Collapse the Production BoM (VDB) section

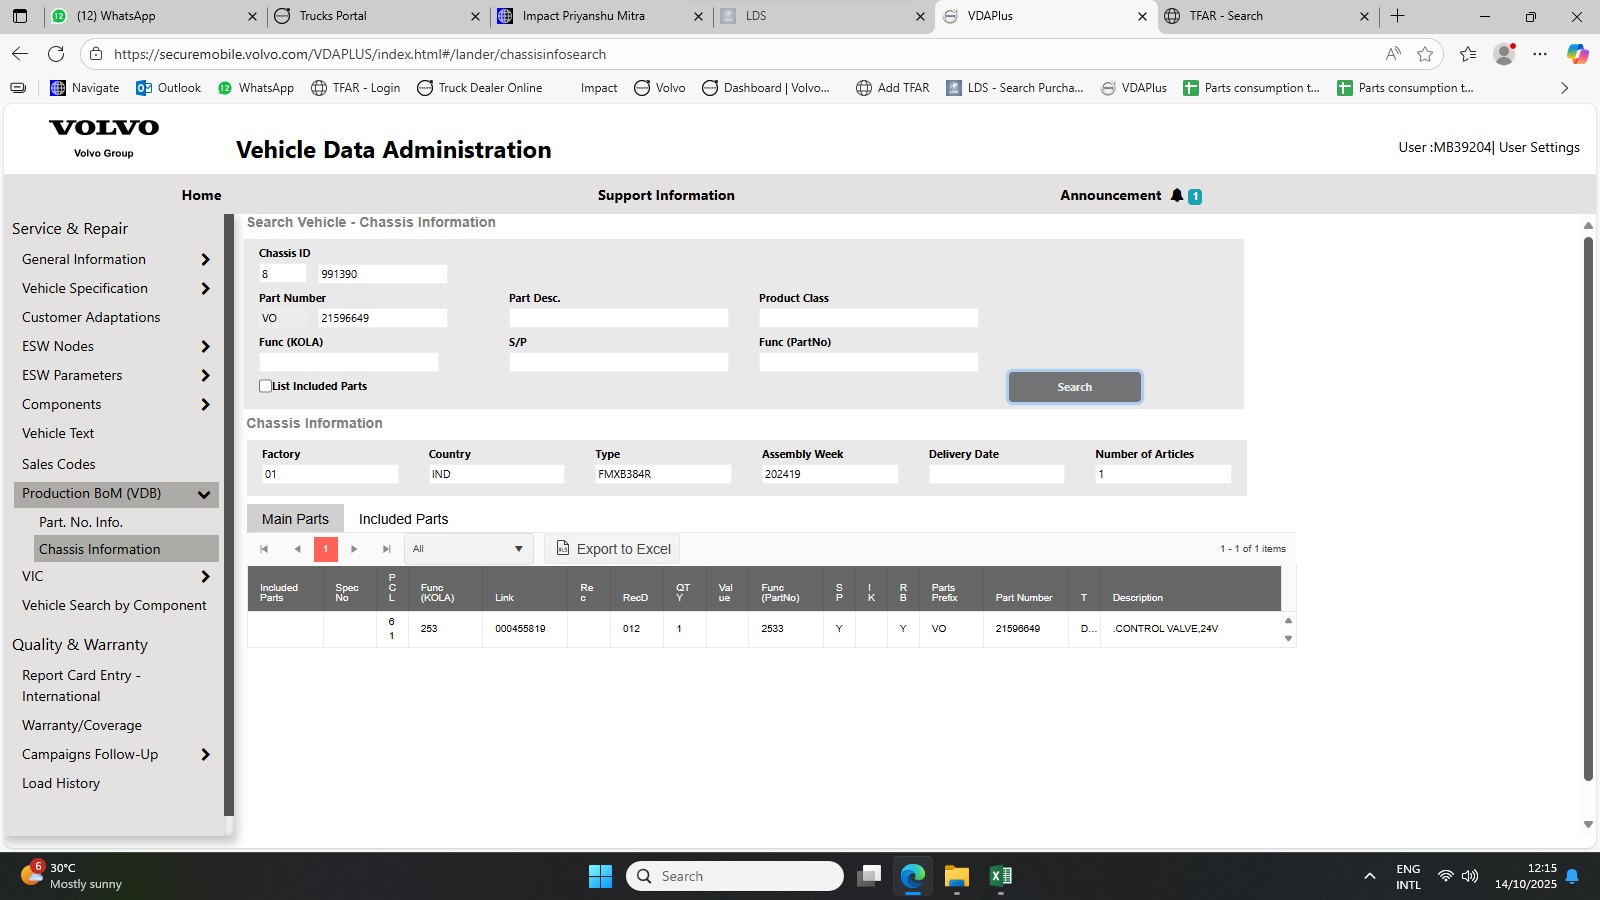[x=204, y=494]
